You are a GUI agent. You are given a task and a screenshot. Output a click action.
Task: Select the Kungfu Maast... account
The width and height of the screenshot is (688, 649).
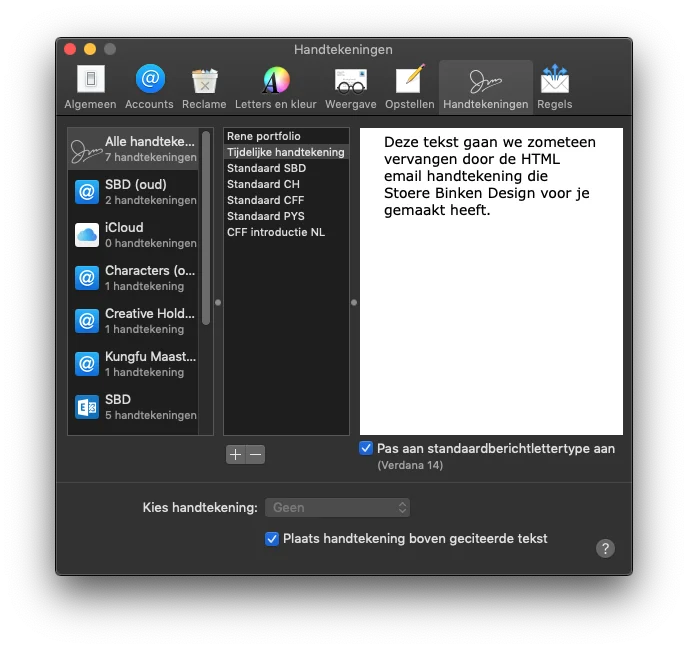coord(133,364)
